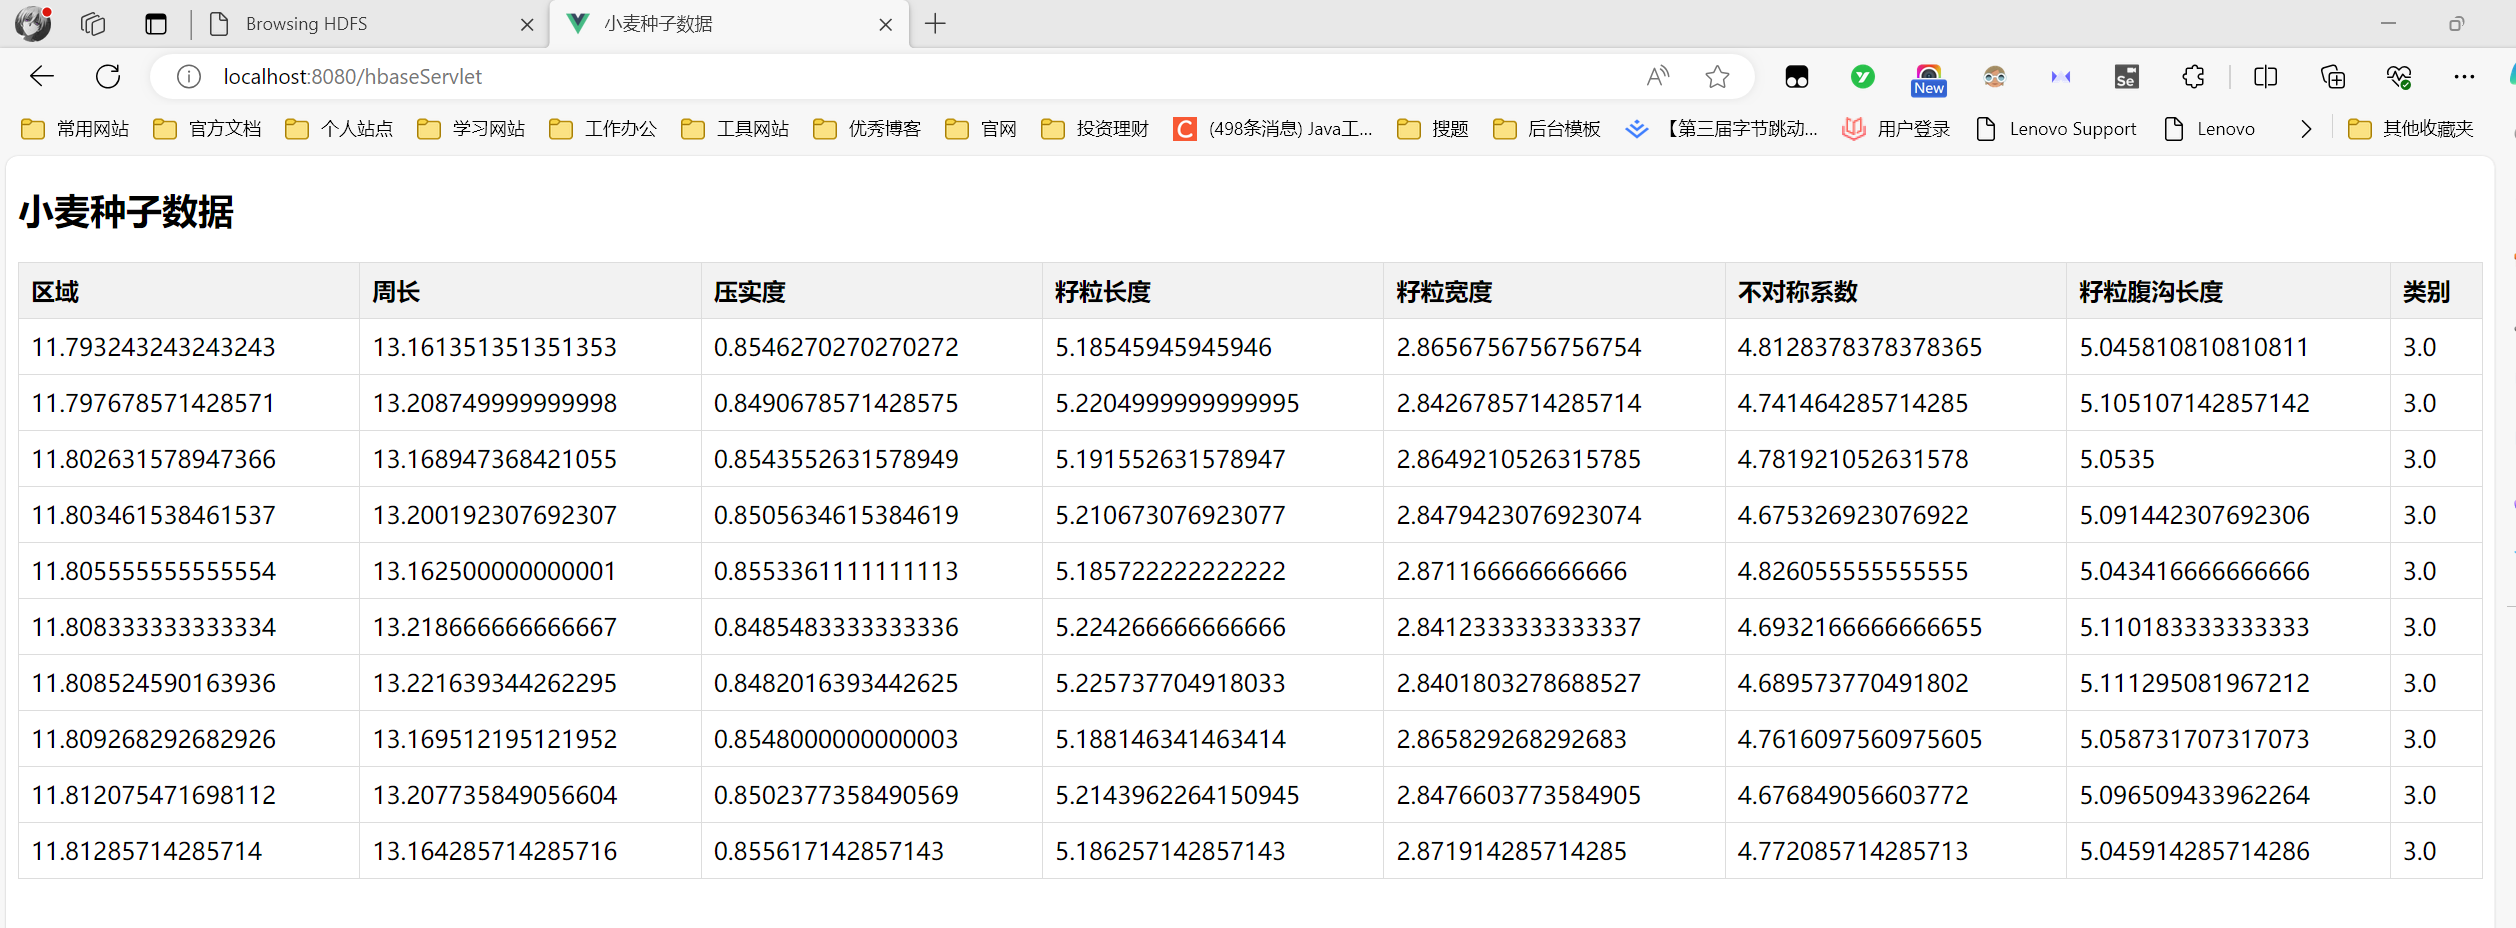Image resolution: width=2516 pixels, height=928 pixels.
Task: Open the Workspaces icon
Action: pyautogui.click(x=93, y=23)
